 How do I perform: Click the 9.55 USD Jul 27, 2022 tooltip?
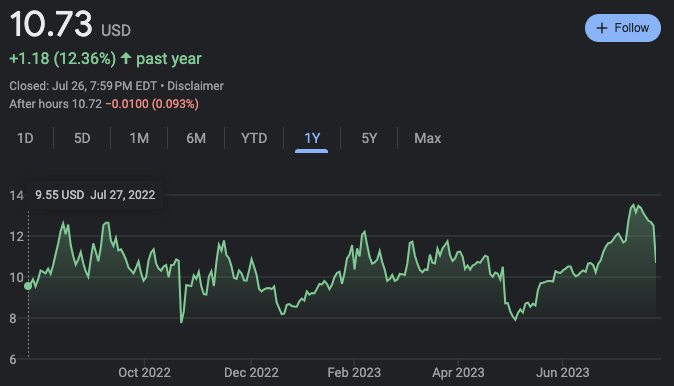(x=95, y=195)
